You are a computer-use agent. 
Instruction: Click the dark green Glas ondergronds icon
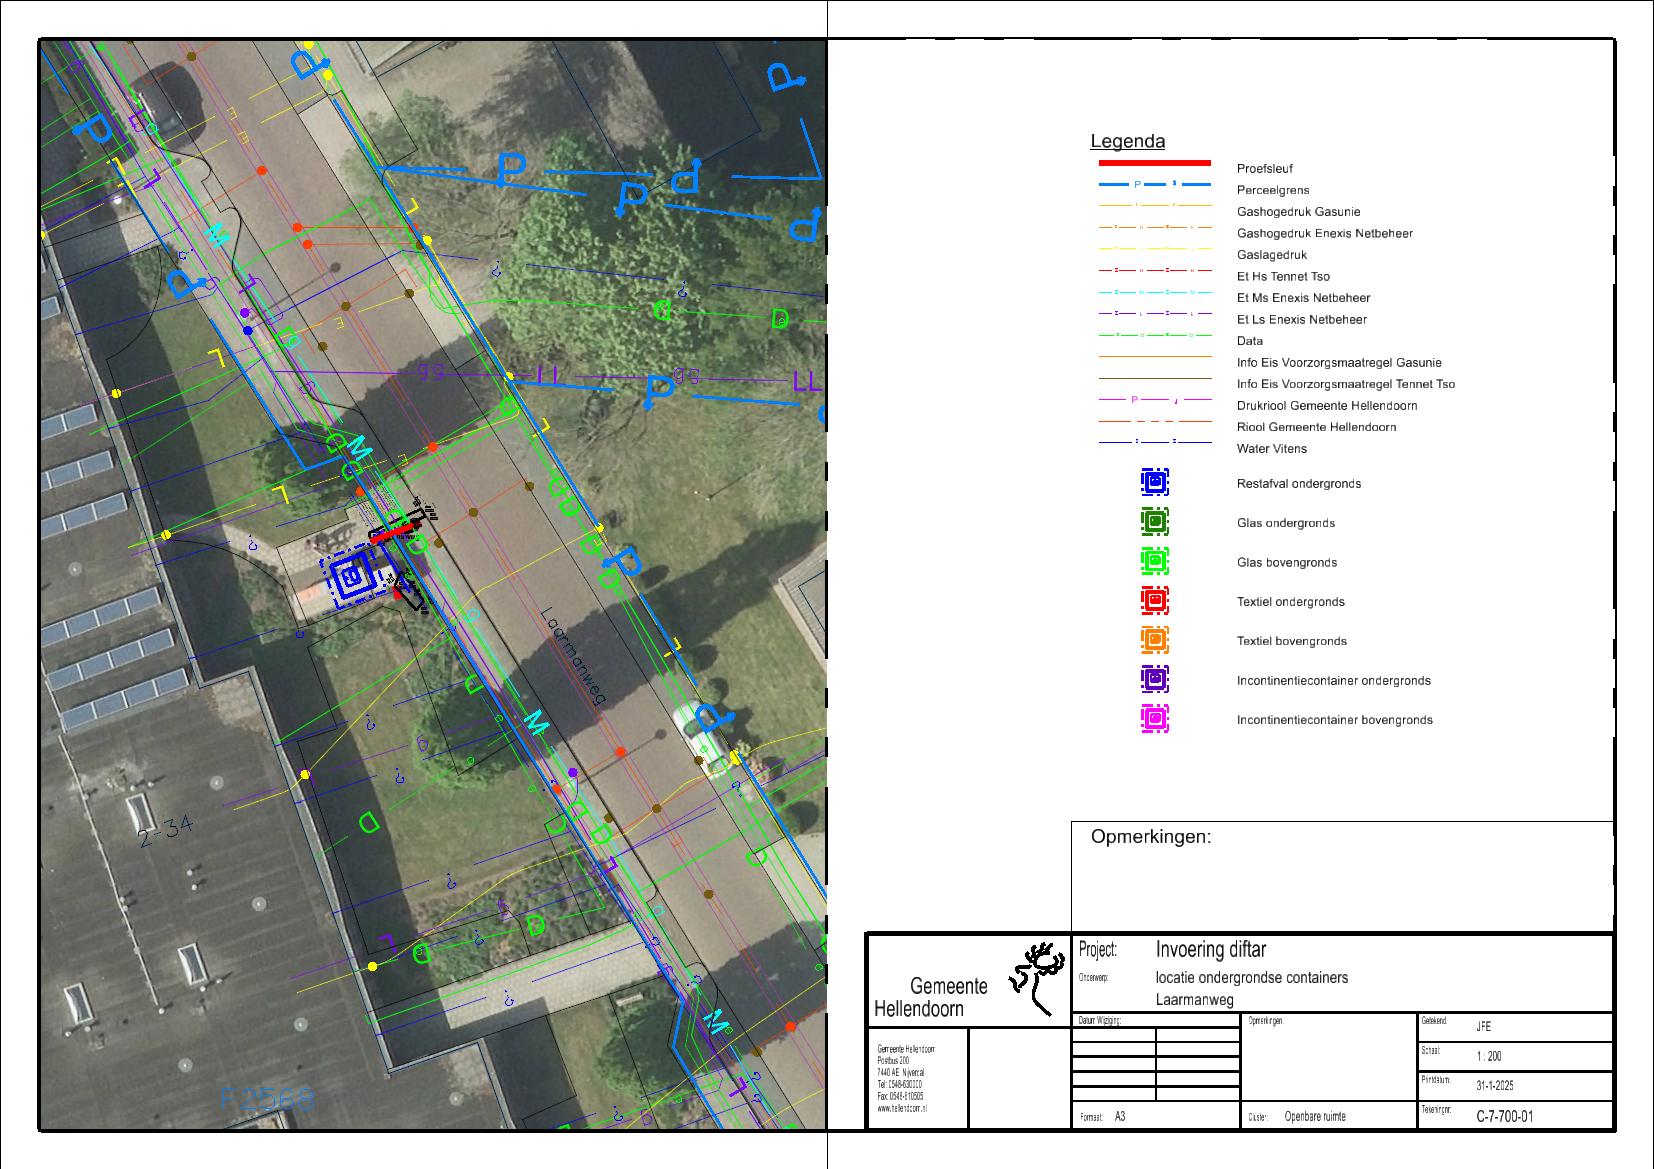(1155, 522)
